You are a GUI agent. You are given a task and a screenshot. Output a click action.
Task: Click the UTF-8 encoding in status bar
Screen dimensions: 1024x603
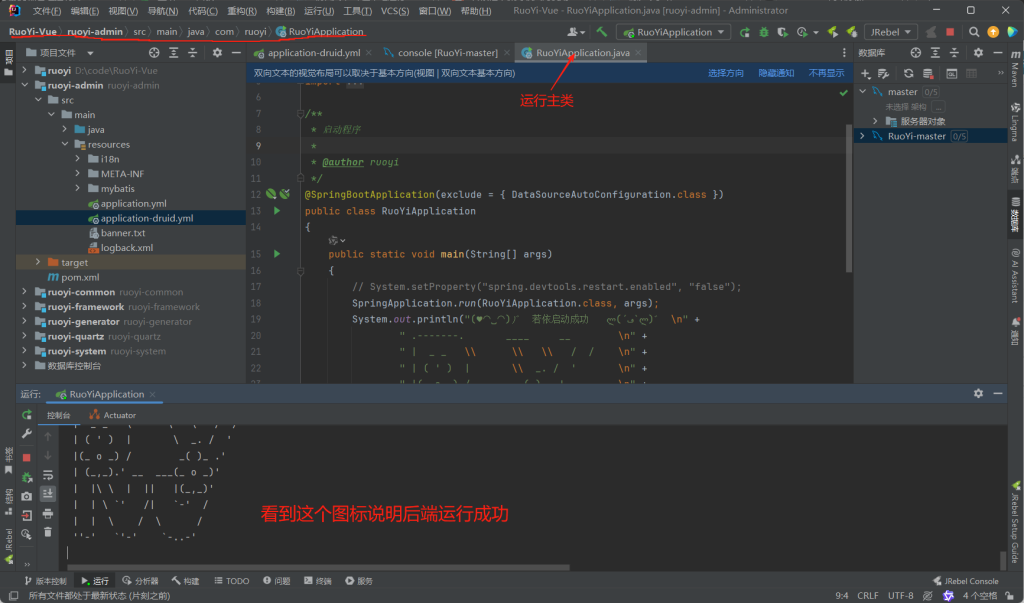point(900,596)
